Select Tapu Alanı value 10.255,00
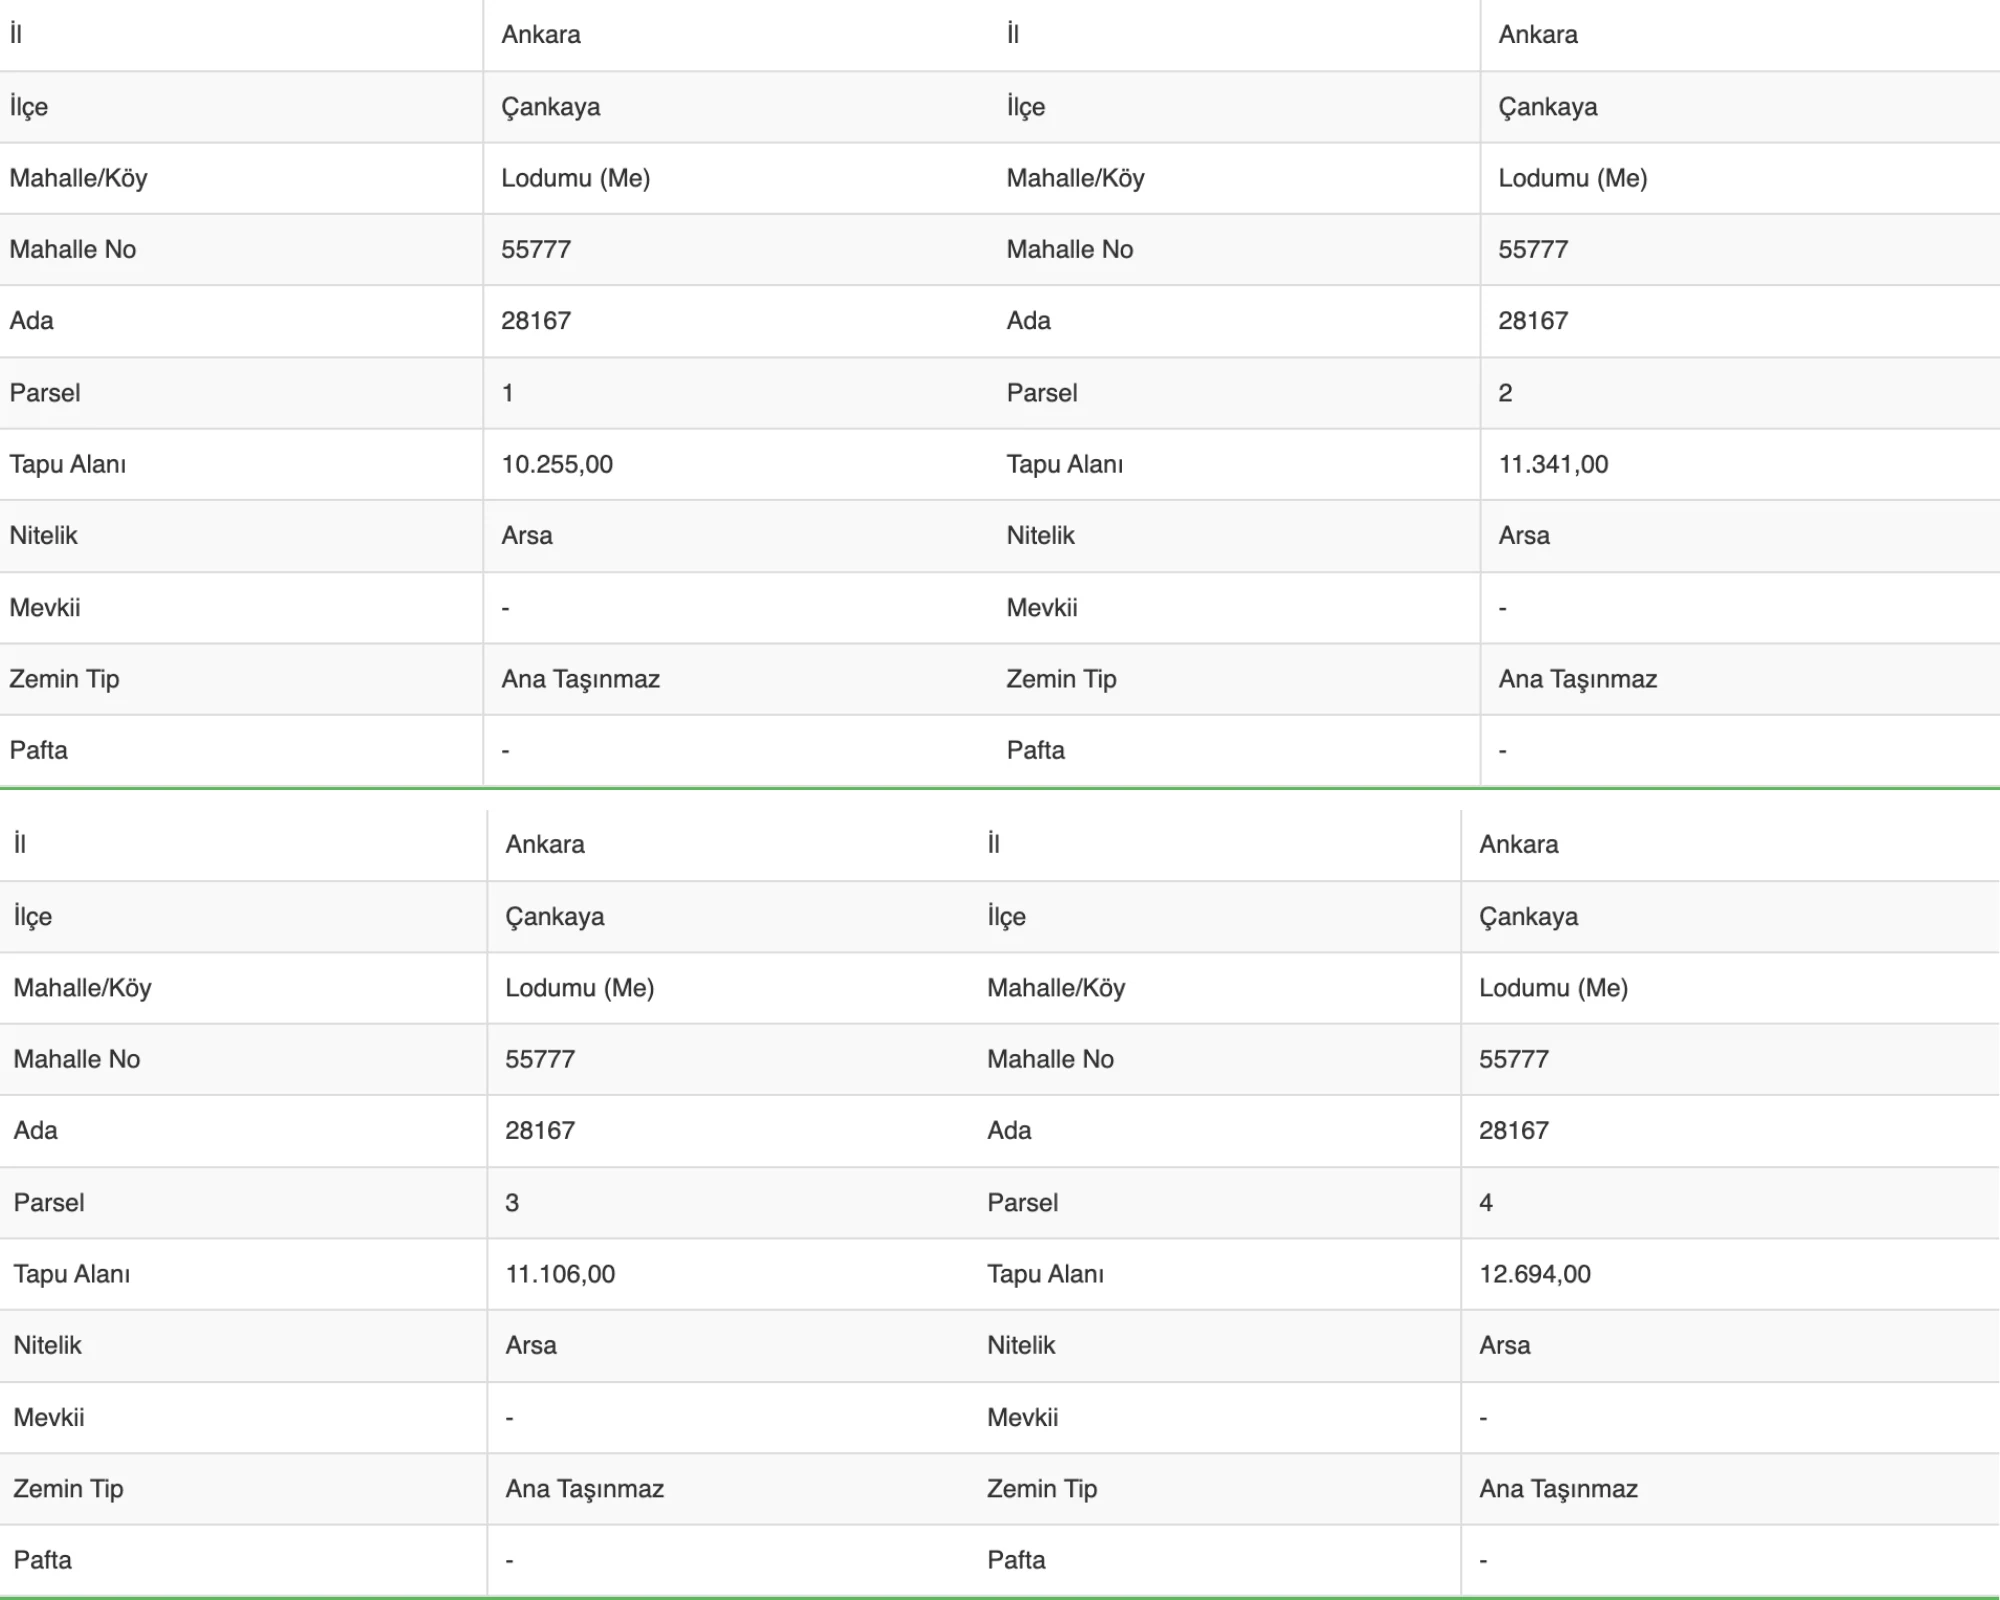This screenshot has height=1600, width=2000. [x=557, y=464]
